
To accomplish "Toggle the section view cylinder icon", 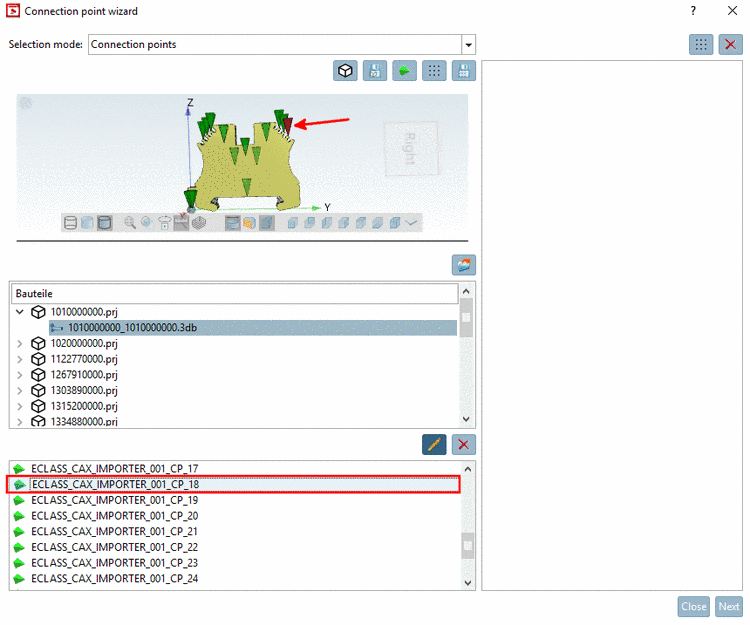I will tap(232, 223).
